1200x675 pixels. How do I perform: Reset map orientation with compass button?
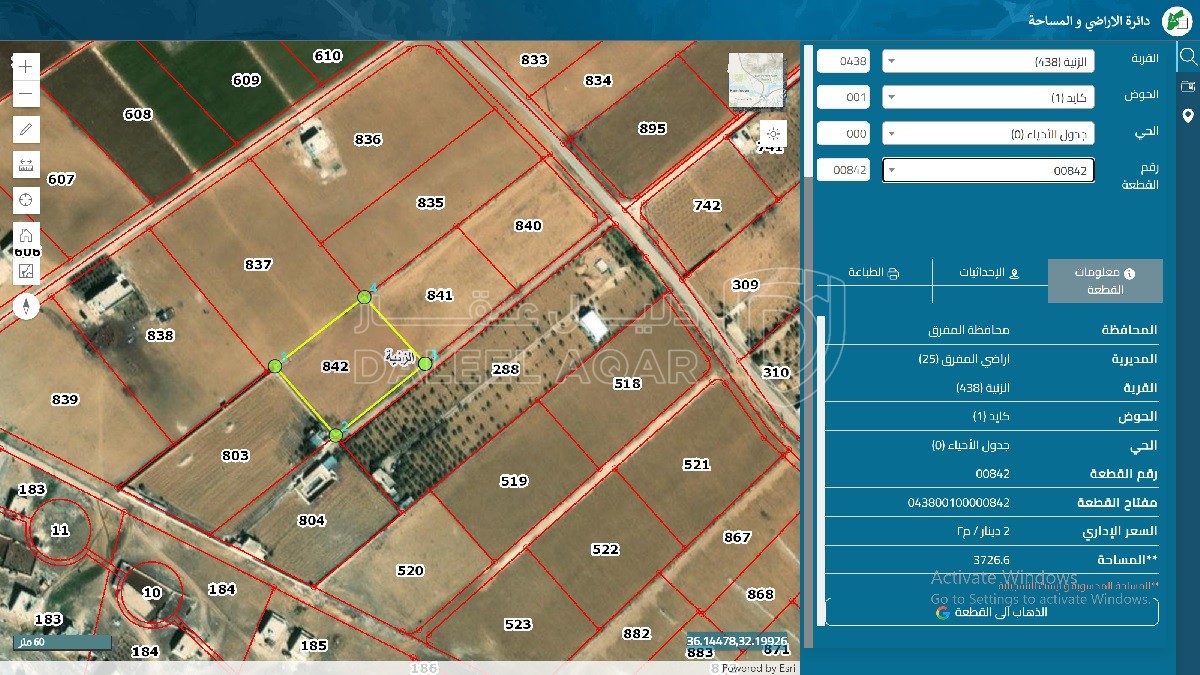point(26,305)
